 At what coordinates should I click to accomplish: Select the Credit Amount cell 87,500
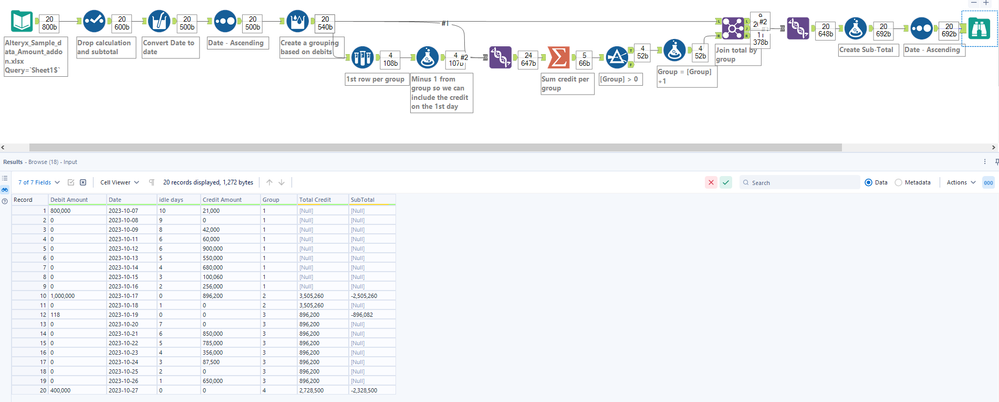(x=230, y=361)
